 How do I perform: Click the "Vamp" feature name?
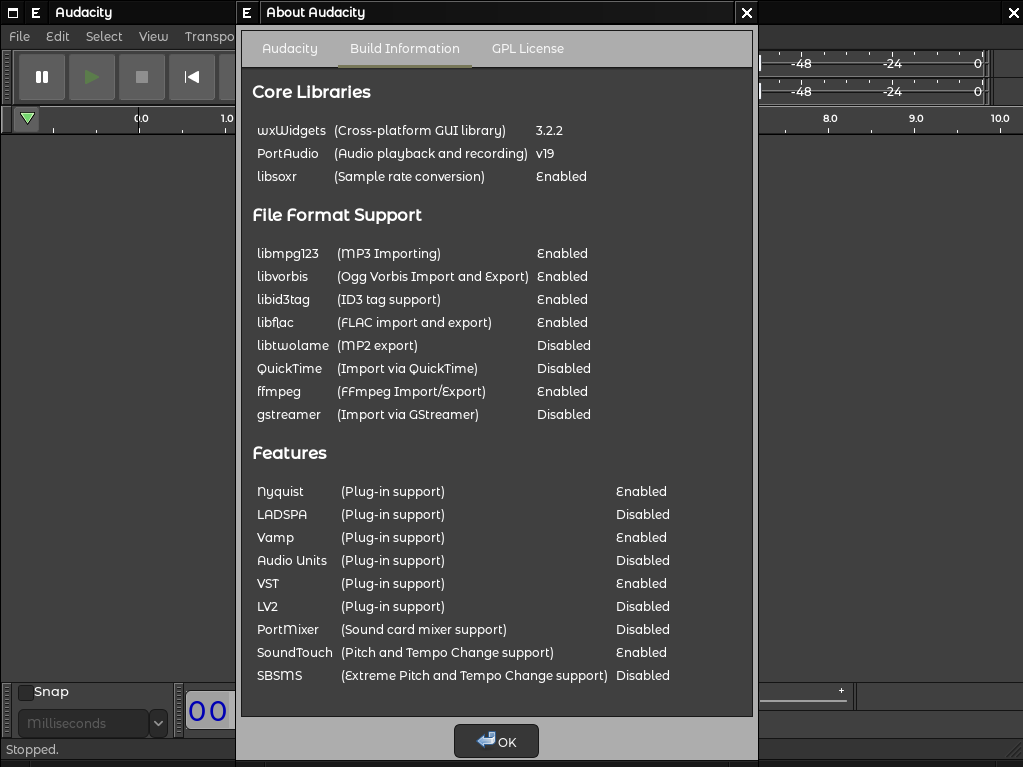tap(275, 537)
